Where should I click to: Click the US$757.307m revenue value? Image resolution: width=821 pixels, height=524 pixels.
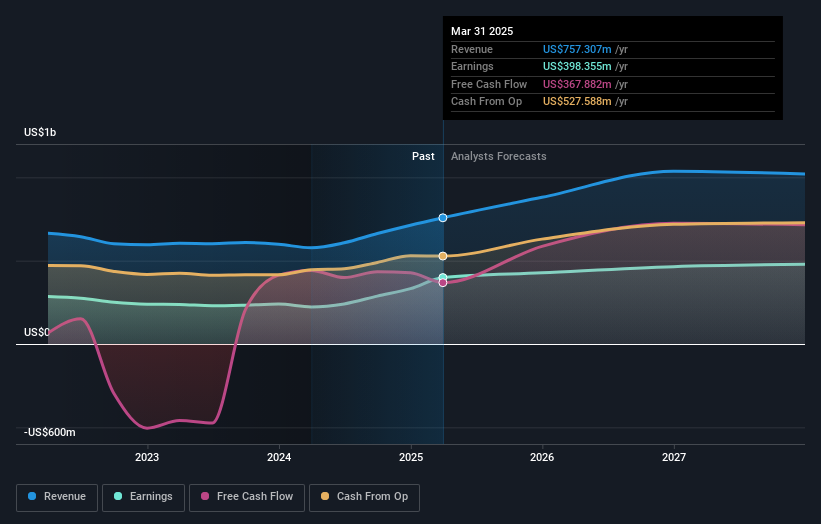[x=577, y=49]
